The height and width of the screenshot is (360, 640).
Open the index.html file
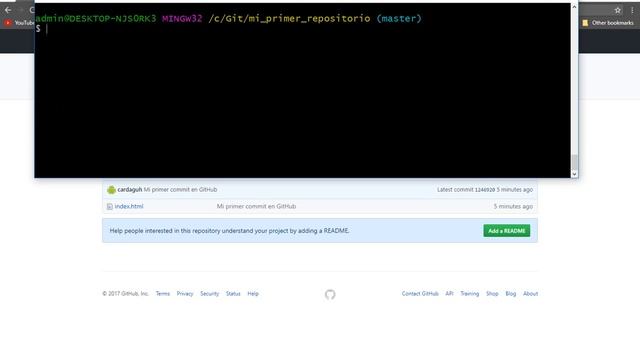129,206
